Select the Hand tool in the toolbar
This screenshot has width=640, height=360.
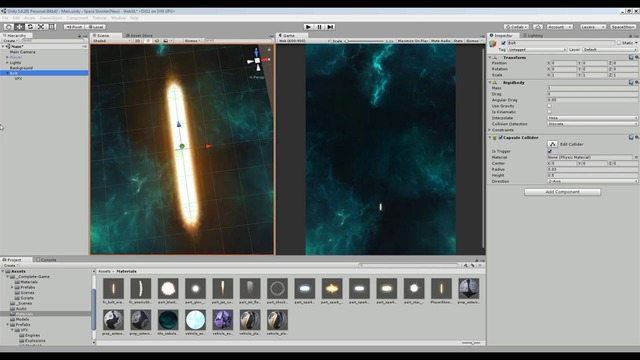point(8,27)
